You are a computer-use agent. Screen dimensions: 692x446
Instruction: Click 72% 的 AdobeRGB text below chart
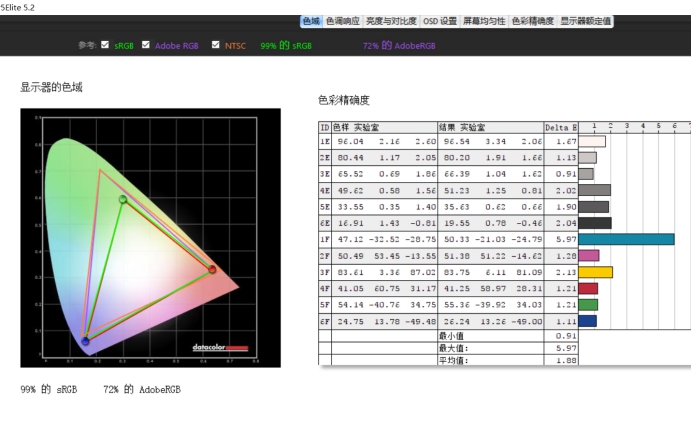point(142,390)
